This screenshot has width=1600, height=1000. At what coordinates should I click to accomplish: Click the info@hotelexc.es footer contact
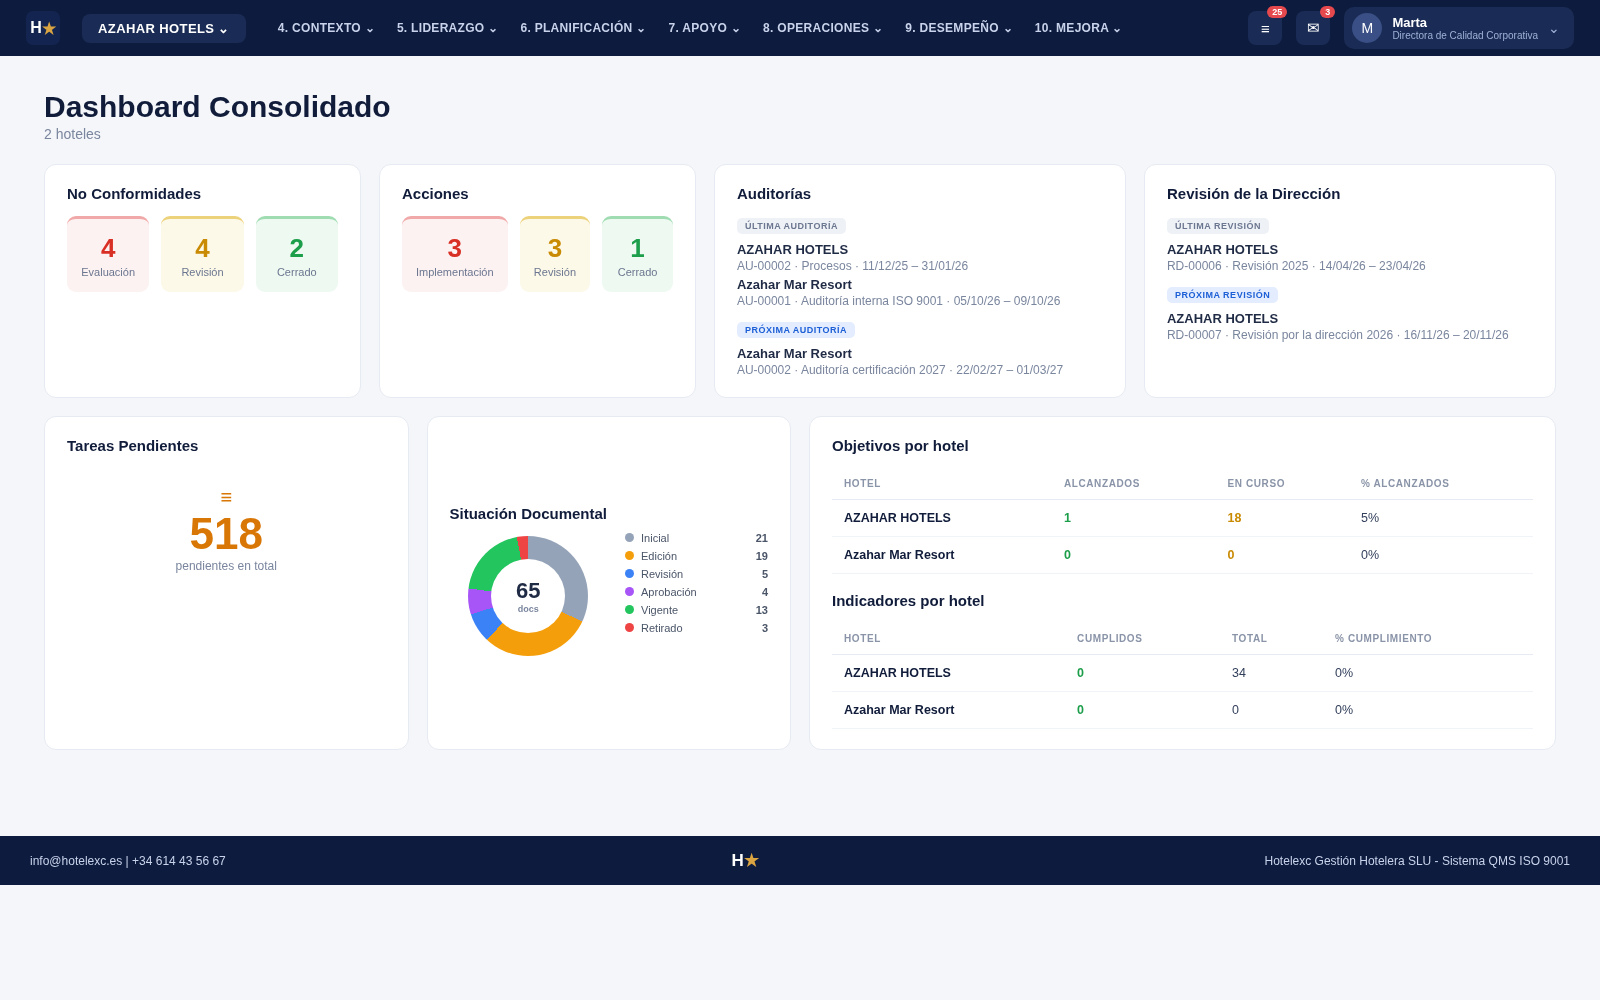click(x=76, y=861)
